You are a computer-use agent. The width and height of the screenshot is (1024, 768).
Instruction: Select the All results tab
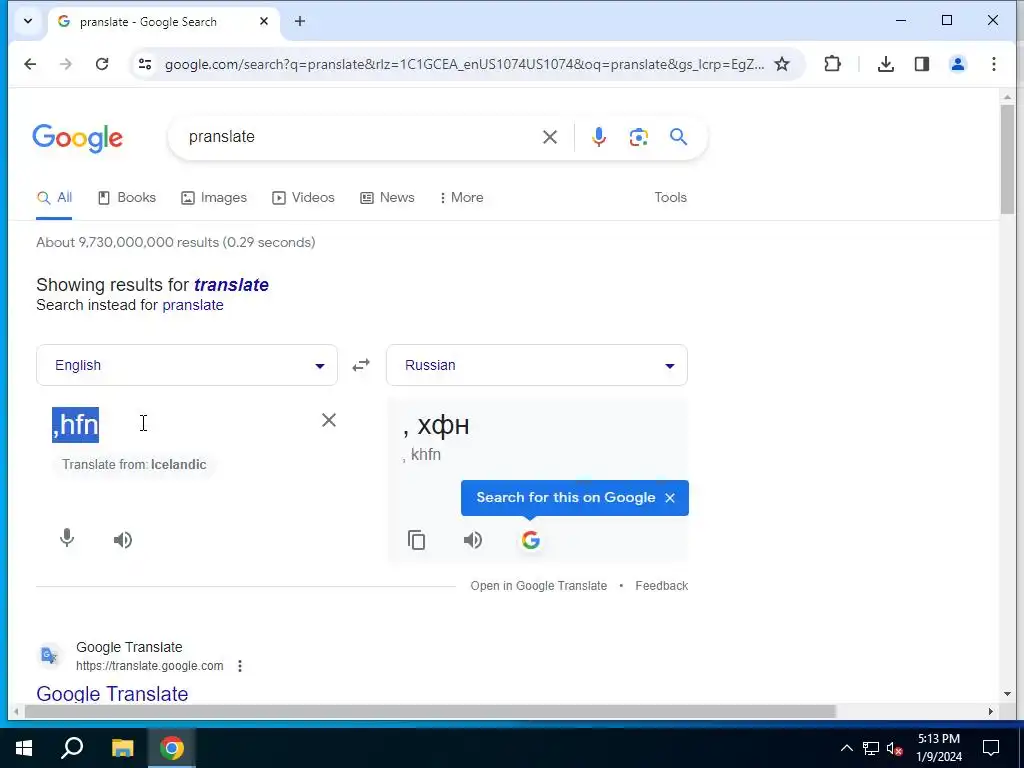[x=54, y=197]
